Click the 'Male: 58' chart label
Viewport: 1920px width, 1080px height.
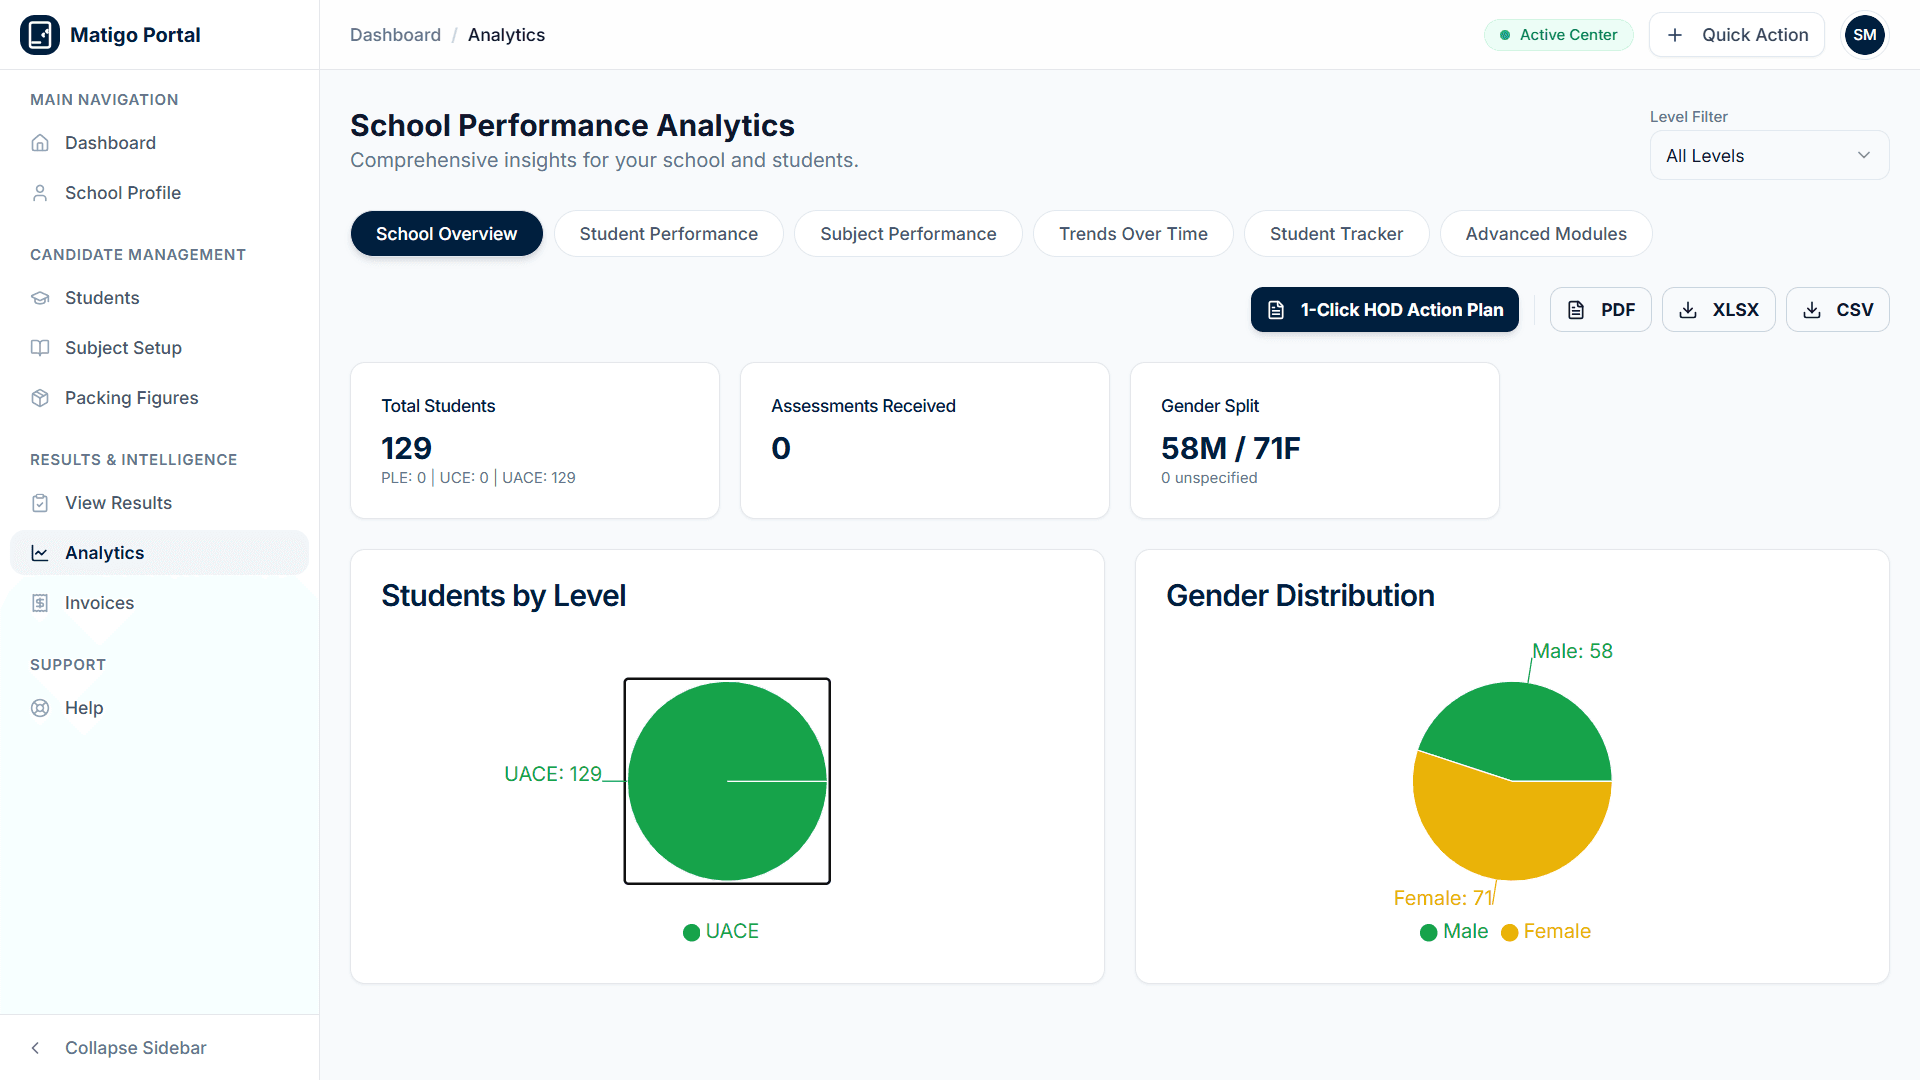(x=1573, y=651)
